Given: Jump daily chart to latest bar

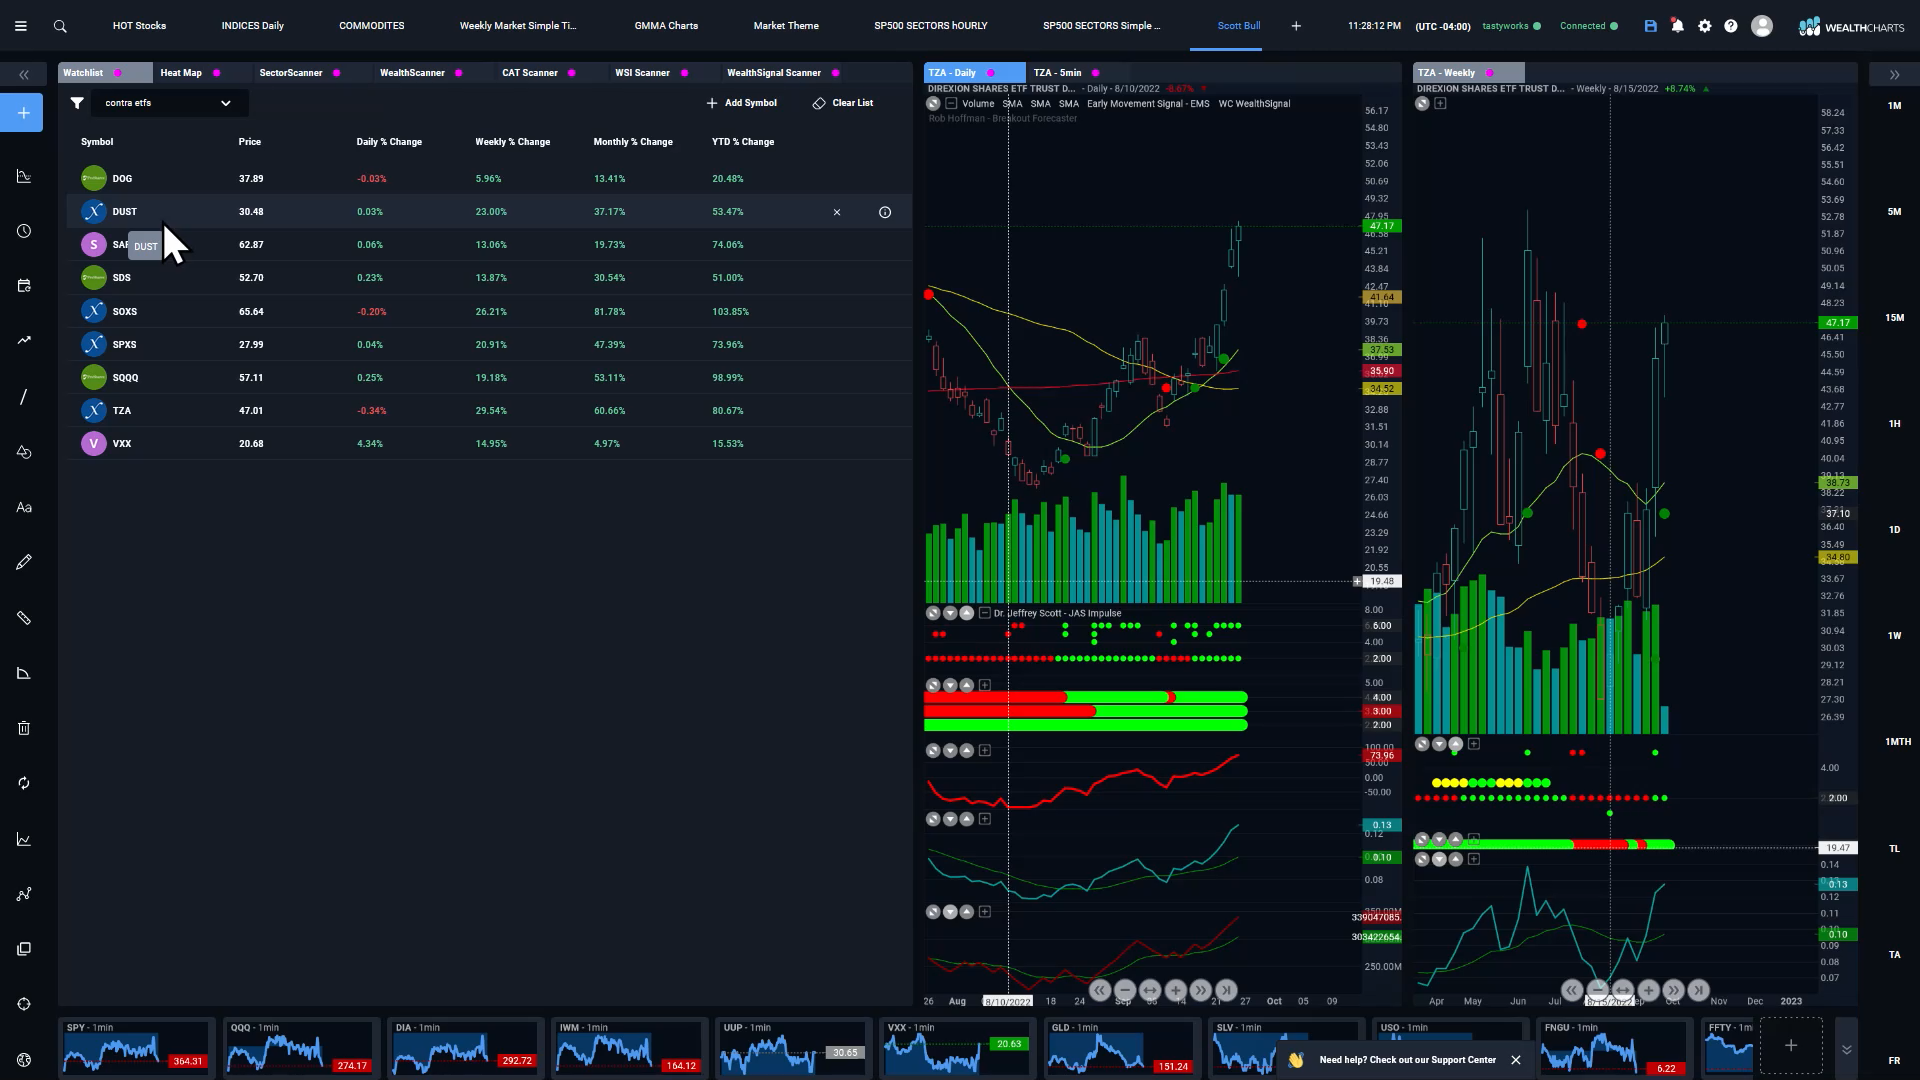Looking at the screenshot, I should pyautogui.click(x=1226, y=990).
